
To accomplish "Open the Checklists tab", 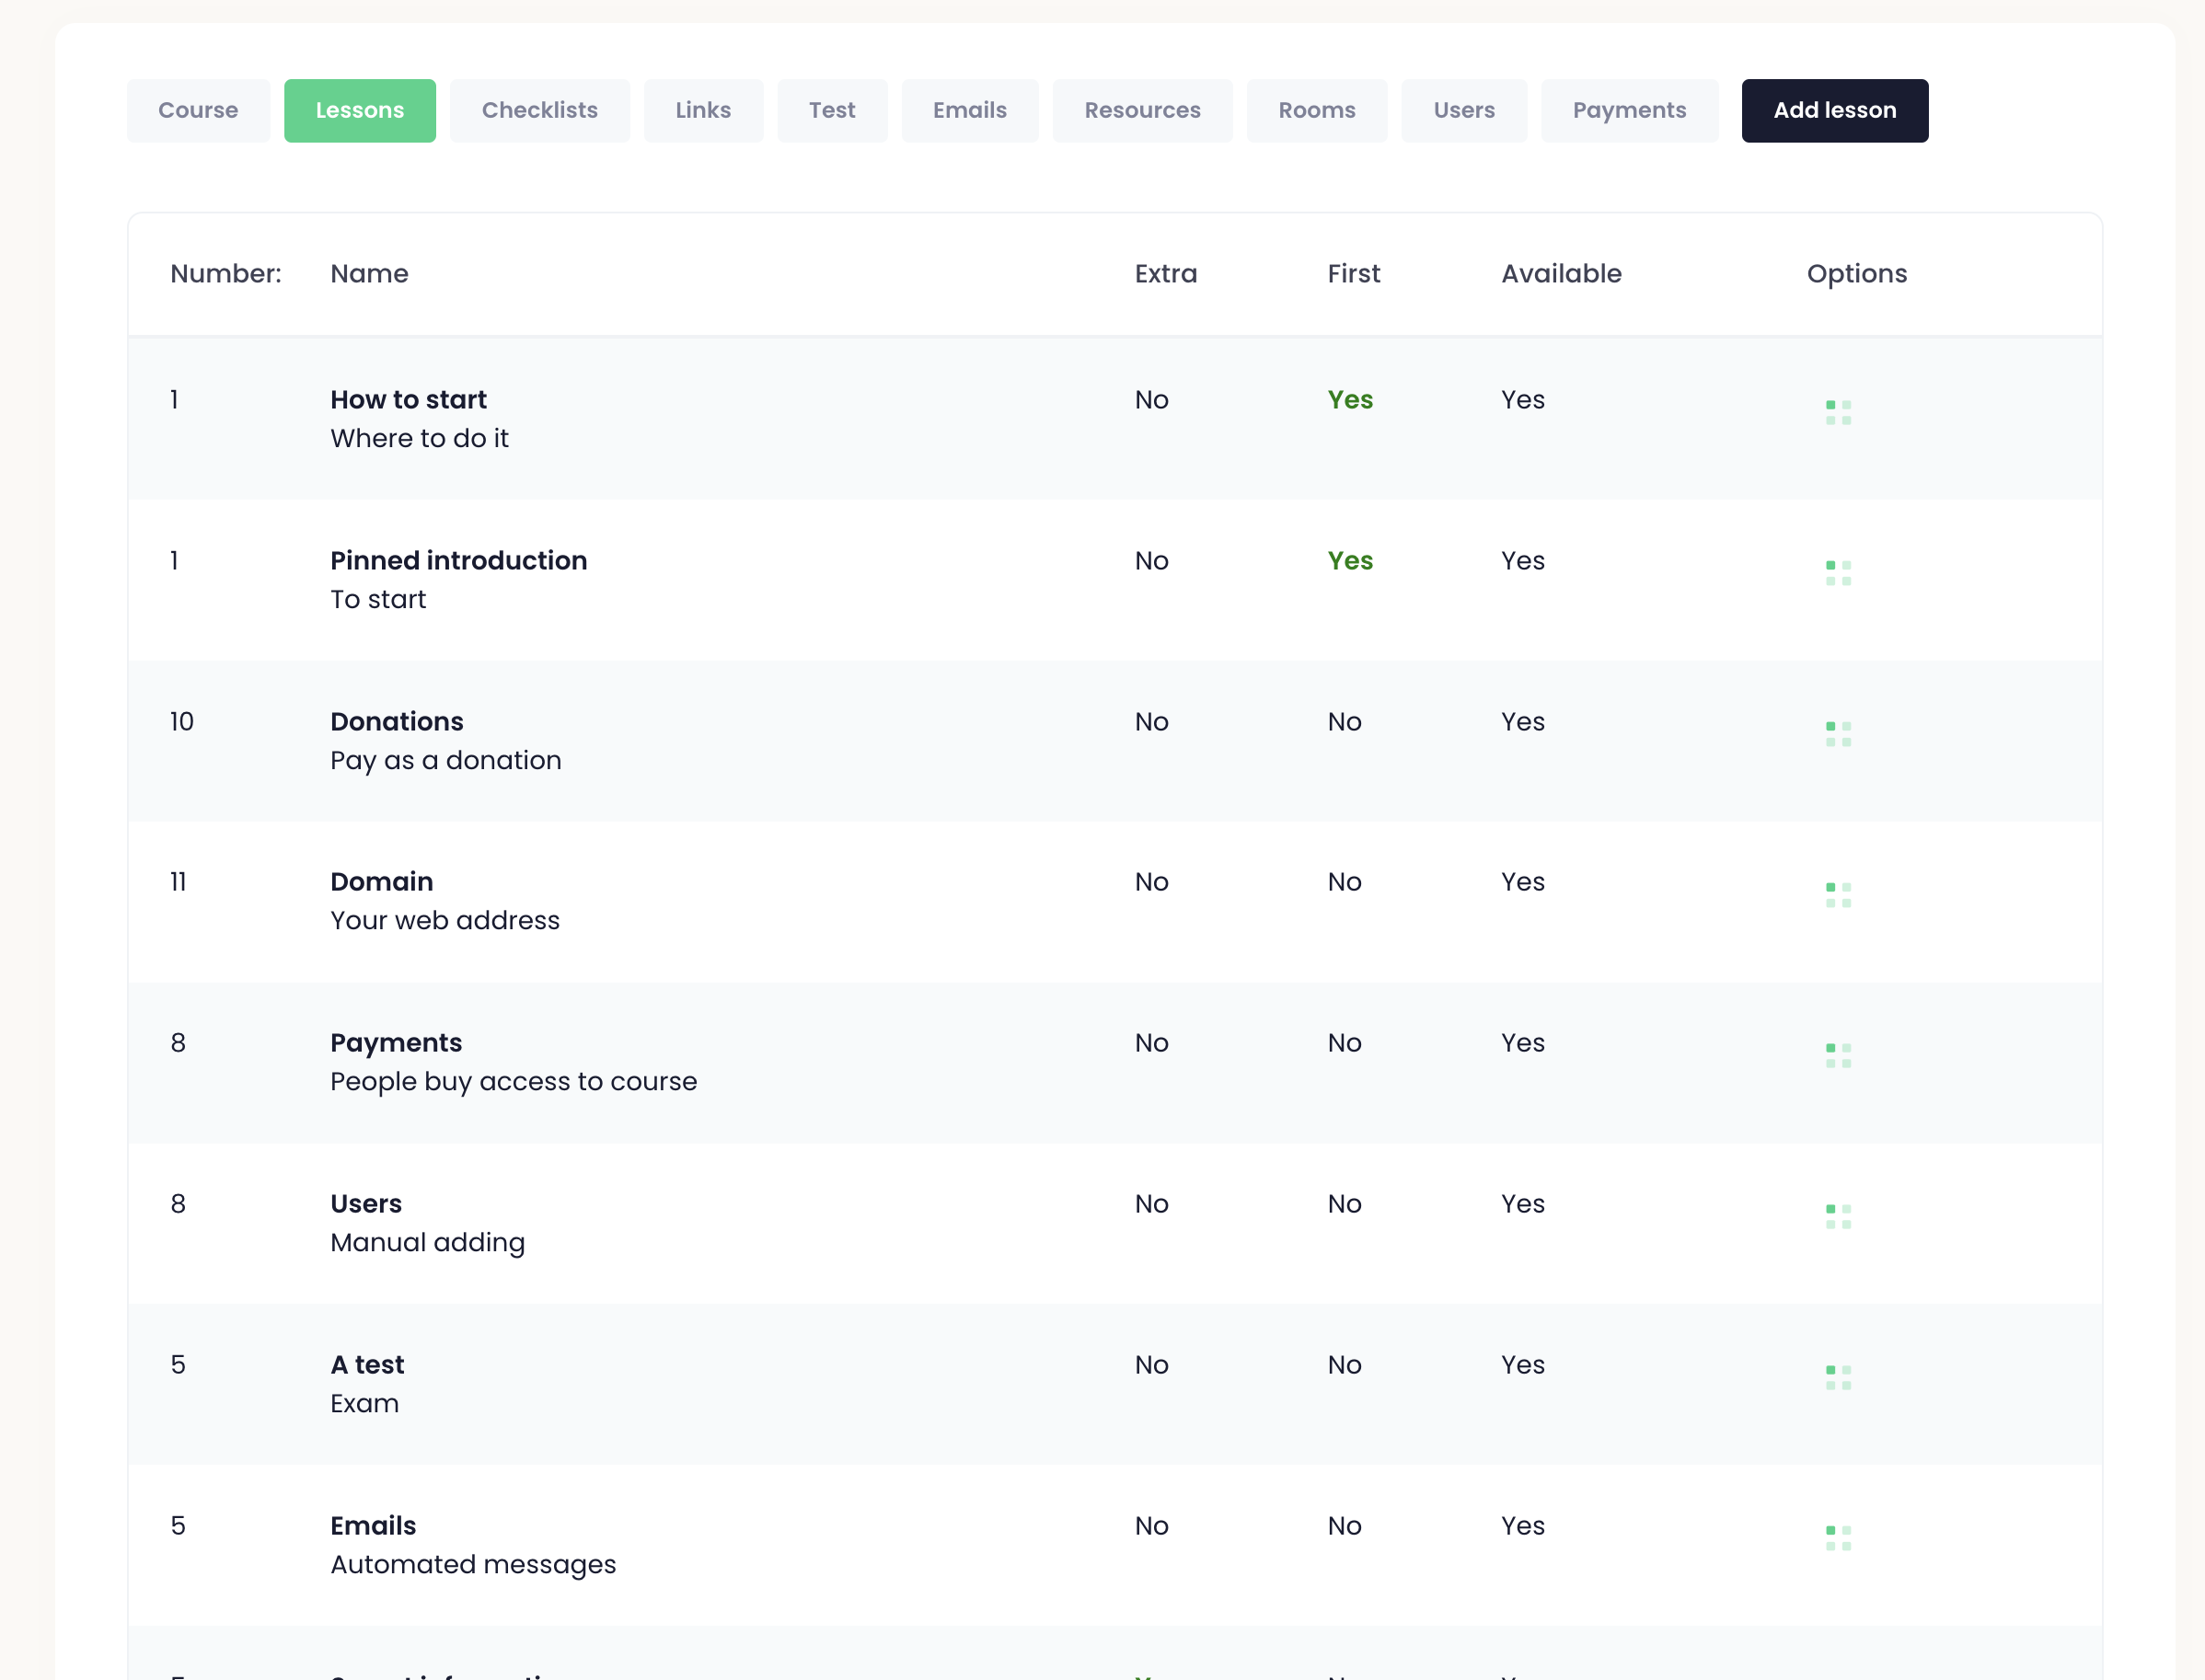I will pos(539,110).
